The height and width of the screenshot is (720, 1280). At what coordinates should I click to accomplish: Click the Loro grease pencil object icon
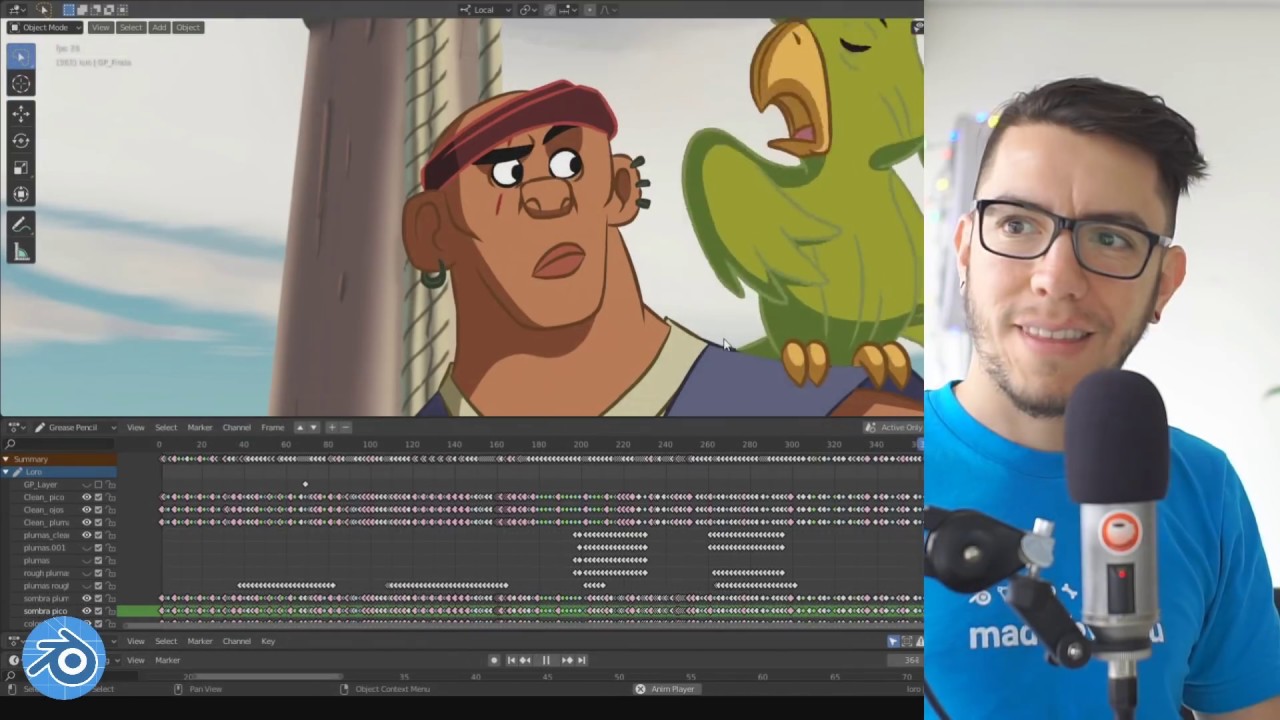pyautogui.click(x=17, y=472)
